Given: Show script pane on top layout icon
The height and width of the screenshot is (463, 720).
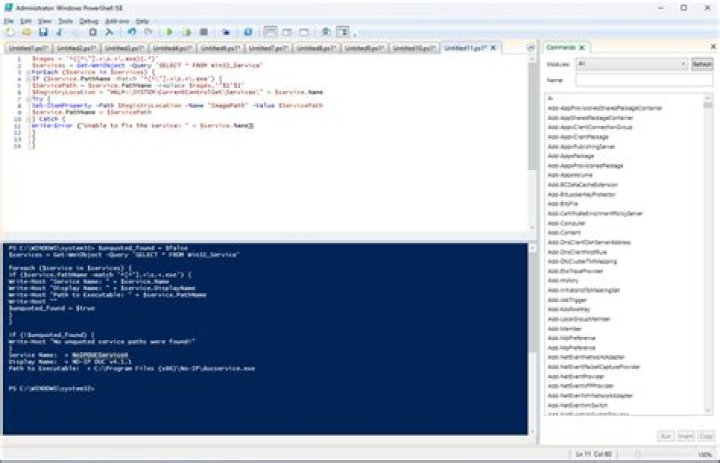Looking at the screenshot, I should (x=270, y=32).
